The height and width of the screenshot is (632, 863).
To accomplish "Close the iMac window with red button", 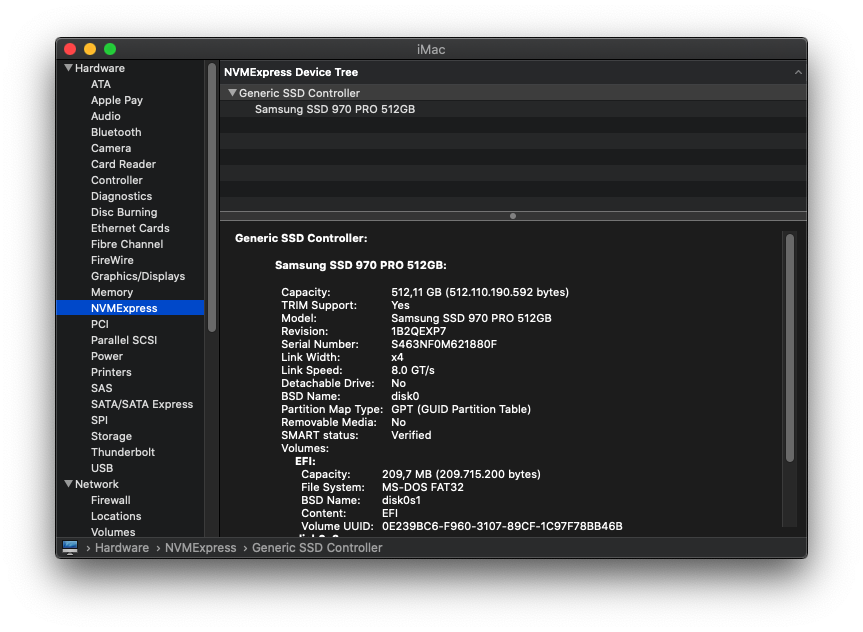I will pyautogui.click(x=70, y=49).
